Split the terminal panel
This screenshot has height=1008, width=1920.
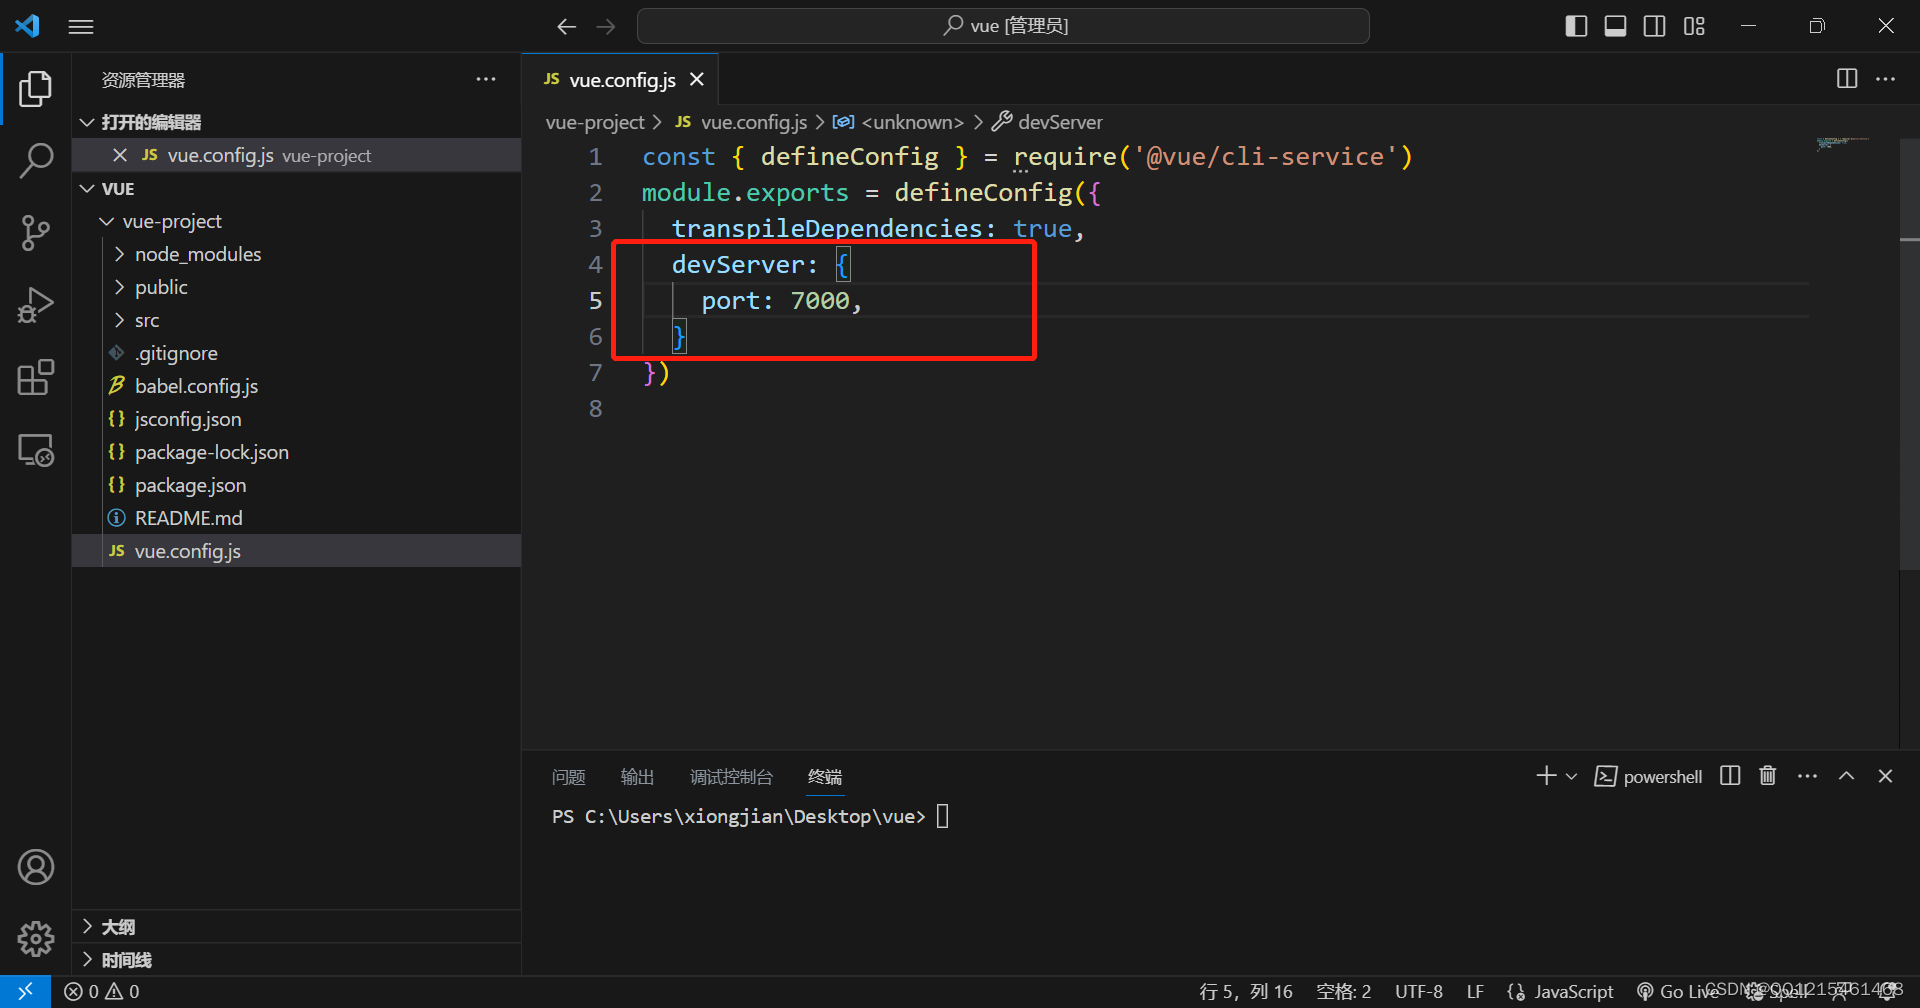click(1730, 776)
